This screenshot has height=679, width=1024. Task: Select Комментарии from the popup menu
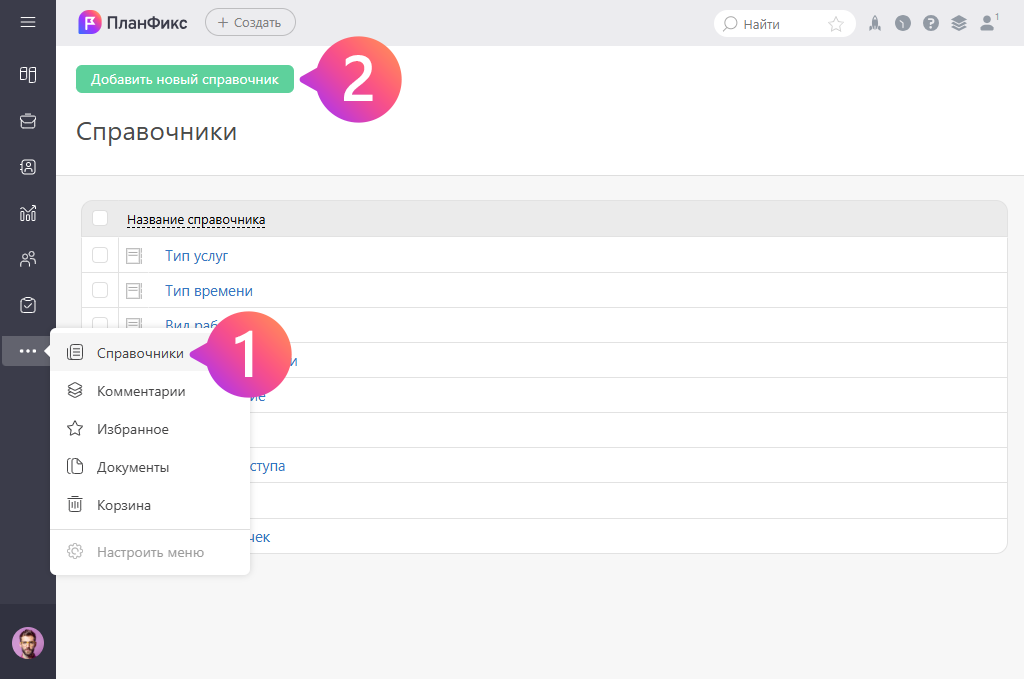(140, 391)
